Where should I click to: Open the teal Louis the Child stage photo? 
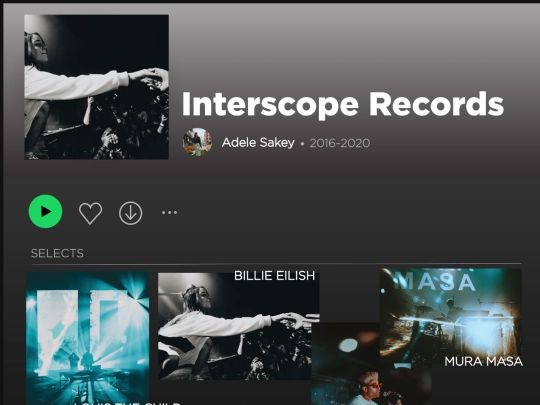[87, 338]
